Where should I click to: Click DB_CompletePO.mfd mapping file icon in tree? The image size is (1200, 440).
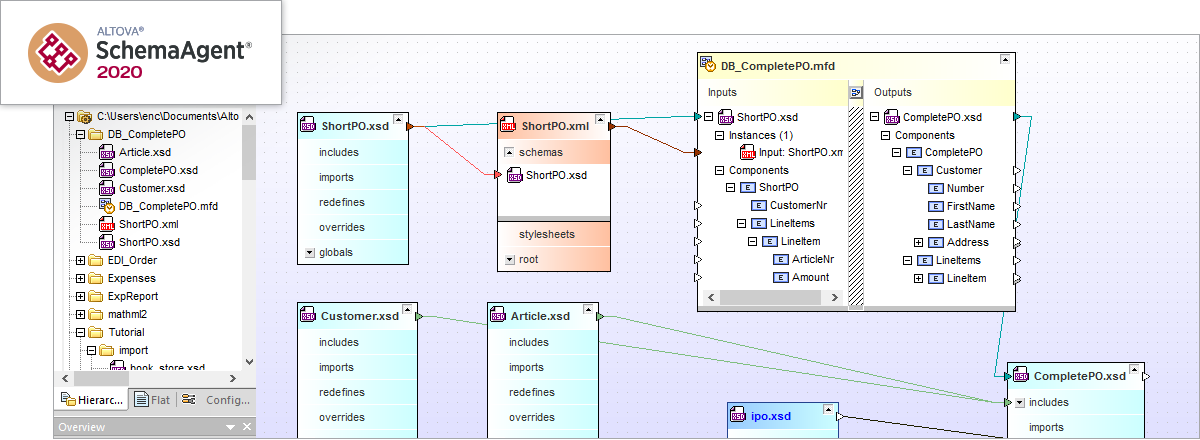pos(107,206)
